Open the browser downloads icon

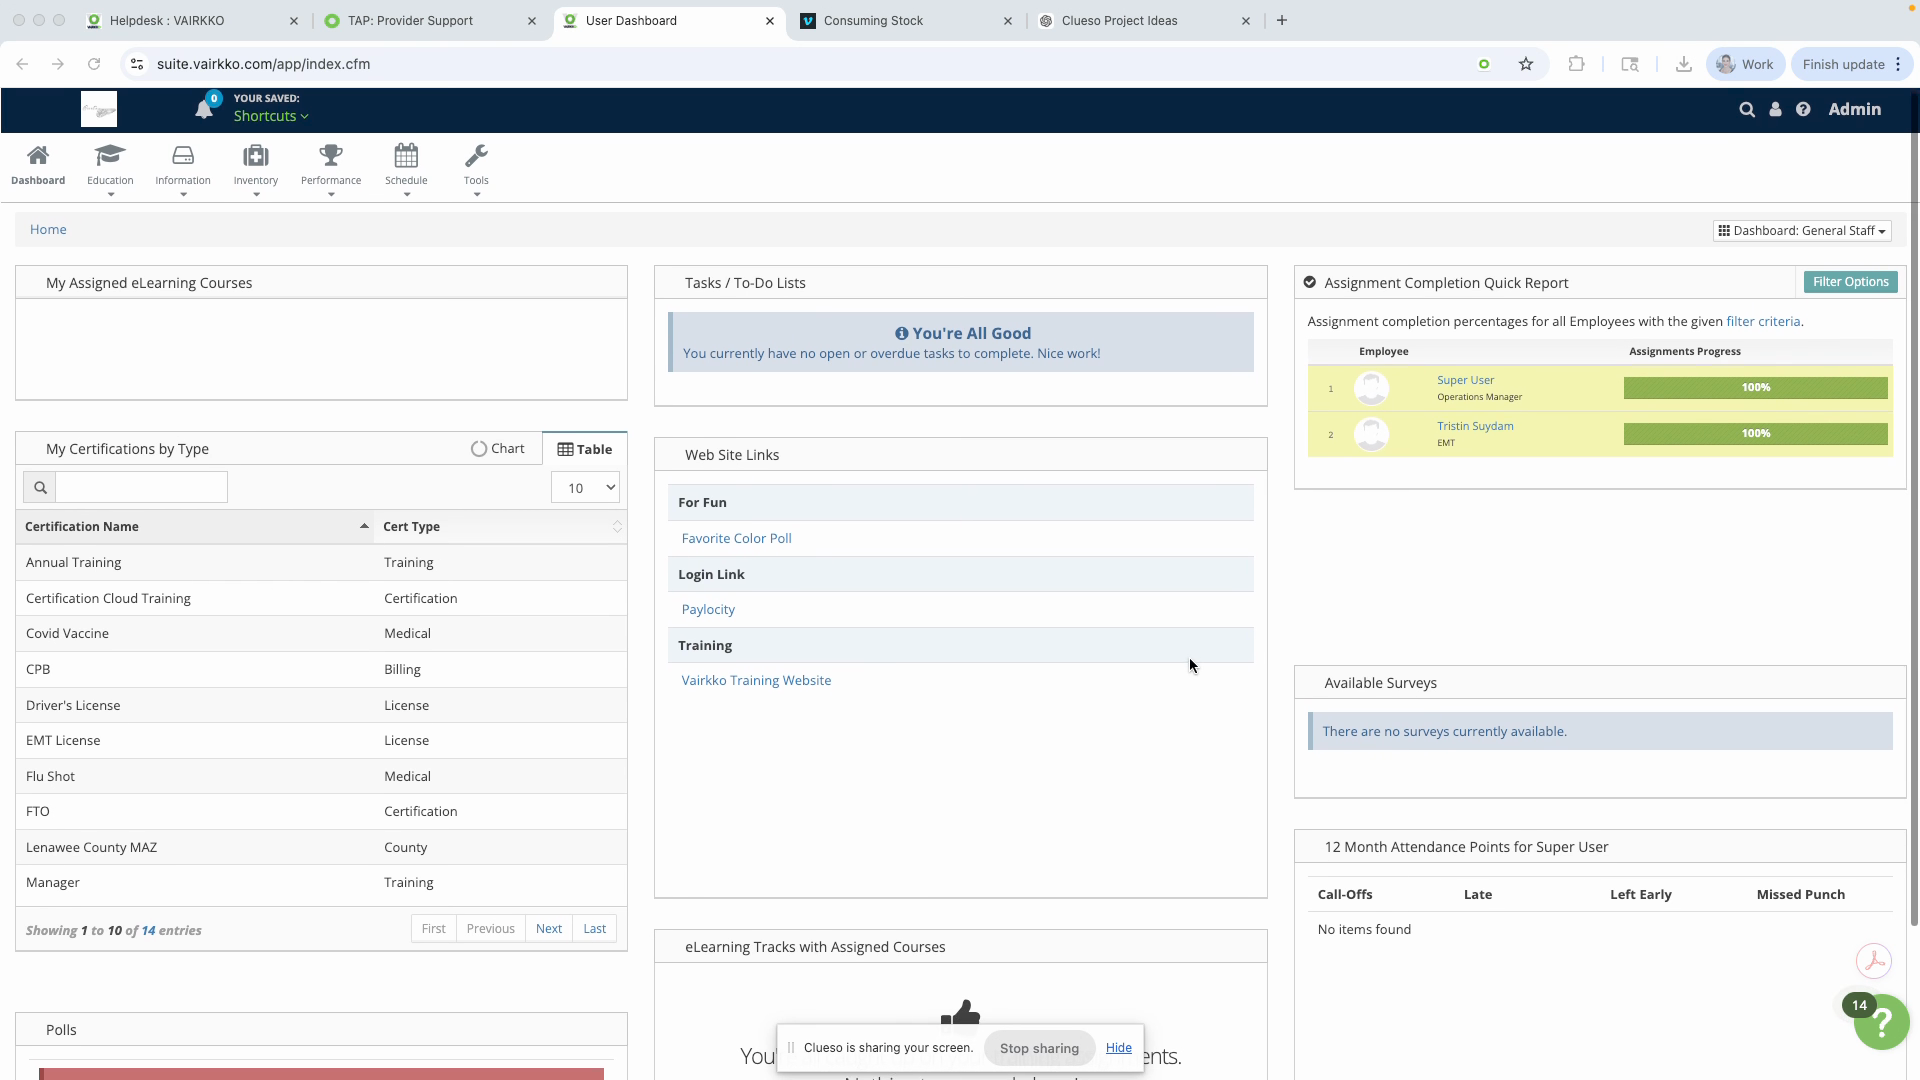pyautogui.click(x=1684, y=64)
